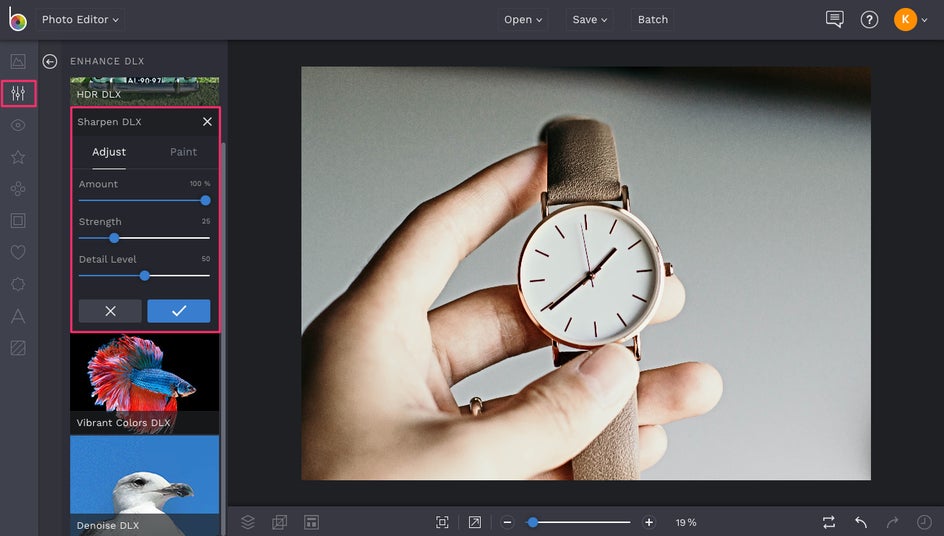Select the Vibrant Colors DLX thumbnail
944x536 pixels.
(x=144, y=384)
